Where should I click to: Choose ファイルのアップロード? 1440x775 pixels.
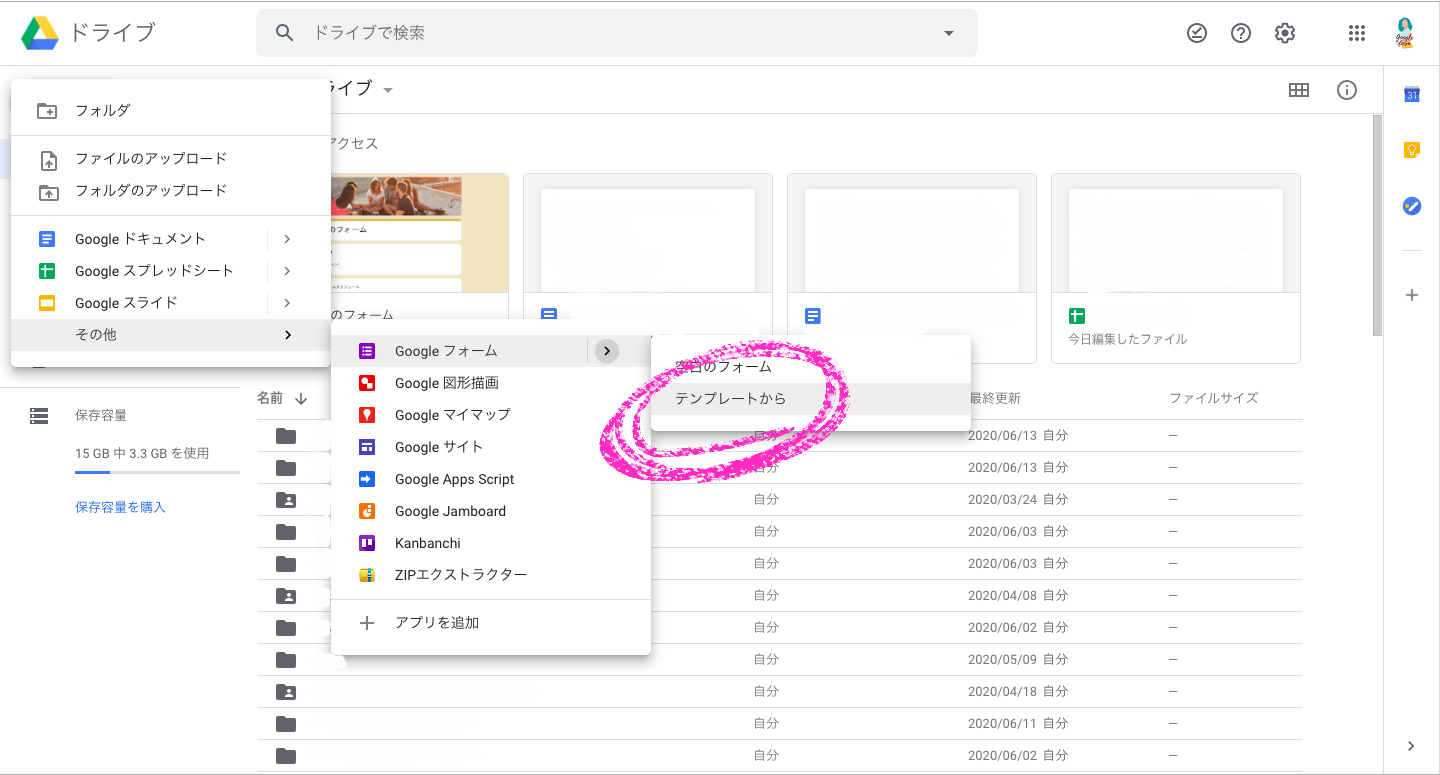(x=170, y=159)
